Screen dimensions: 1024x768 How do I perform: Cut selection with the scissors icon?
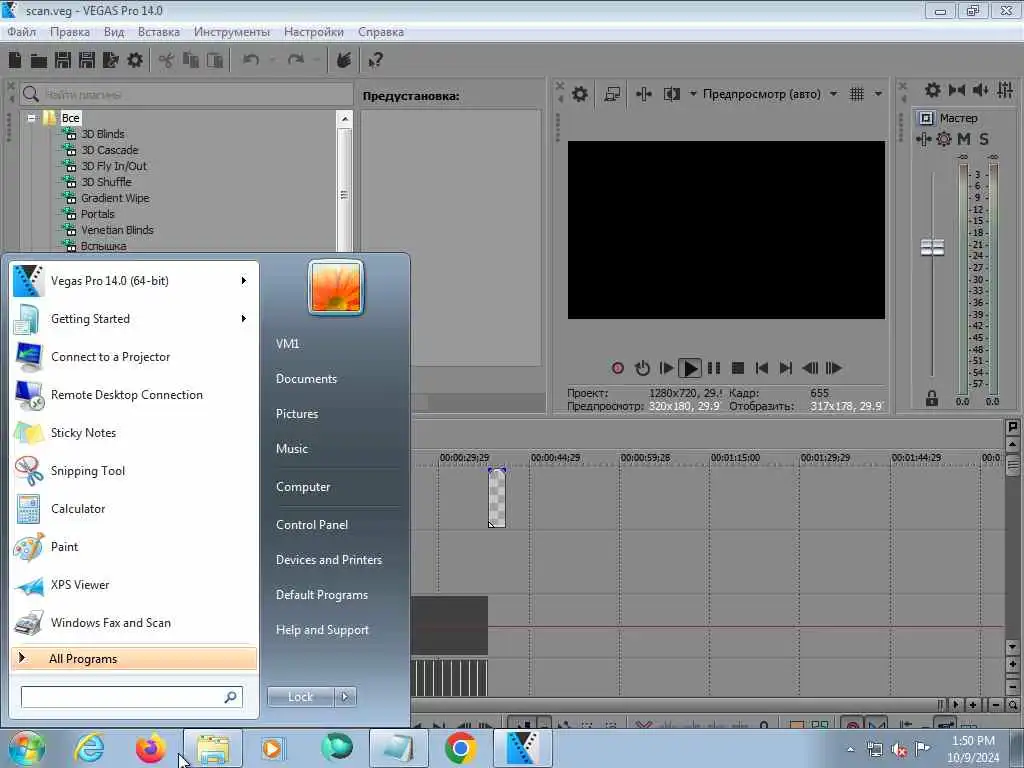pyautogui.click(x=167, y=61)
